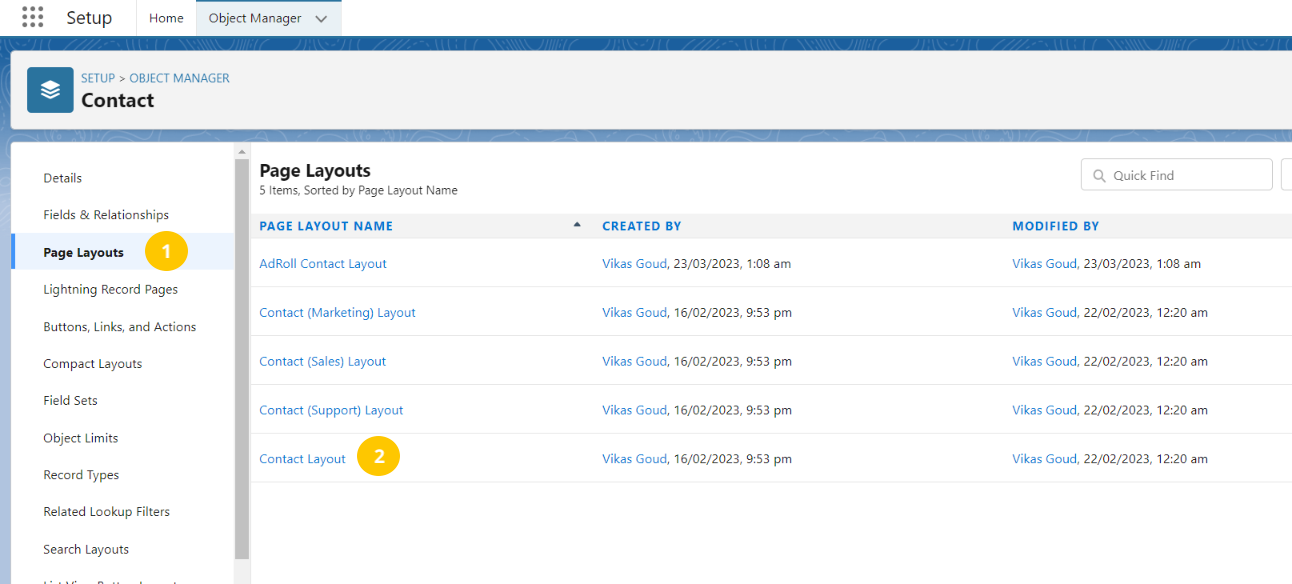Open the AdRoll Contact Layout link
The height and width of the screenshot is (584, 1292).
tap(323, 264)
